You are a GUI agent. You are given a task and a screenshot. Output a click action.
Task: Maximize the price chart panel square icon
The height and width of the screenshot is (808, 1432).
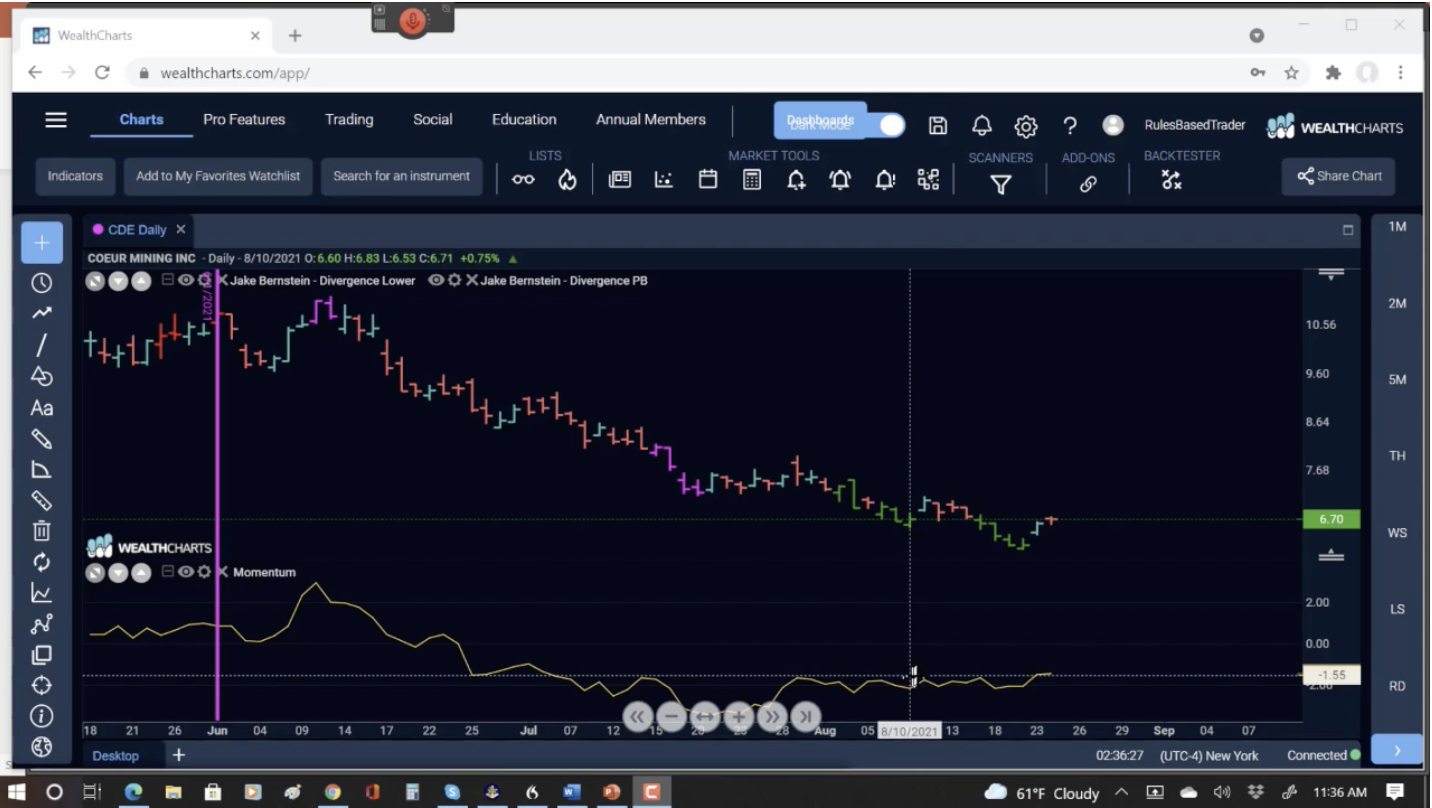point(1347,230)
